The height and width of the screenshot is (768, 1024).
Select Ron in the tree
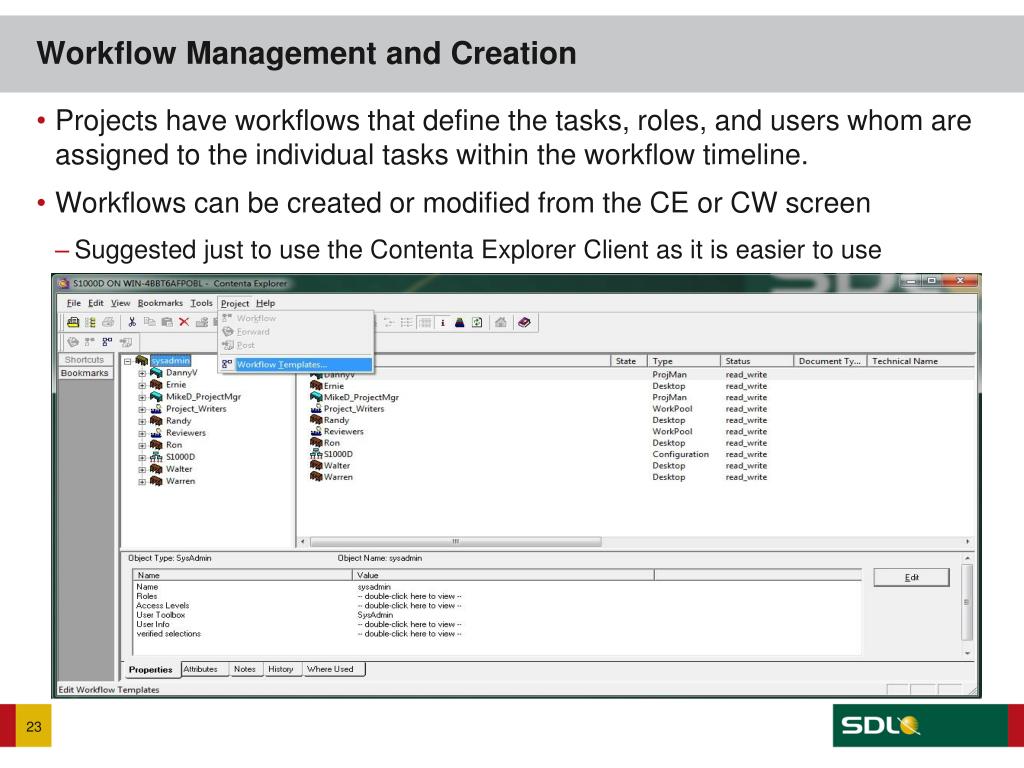pos(174,445)
